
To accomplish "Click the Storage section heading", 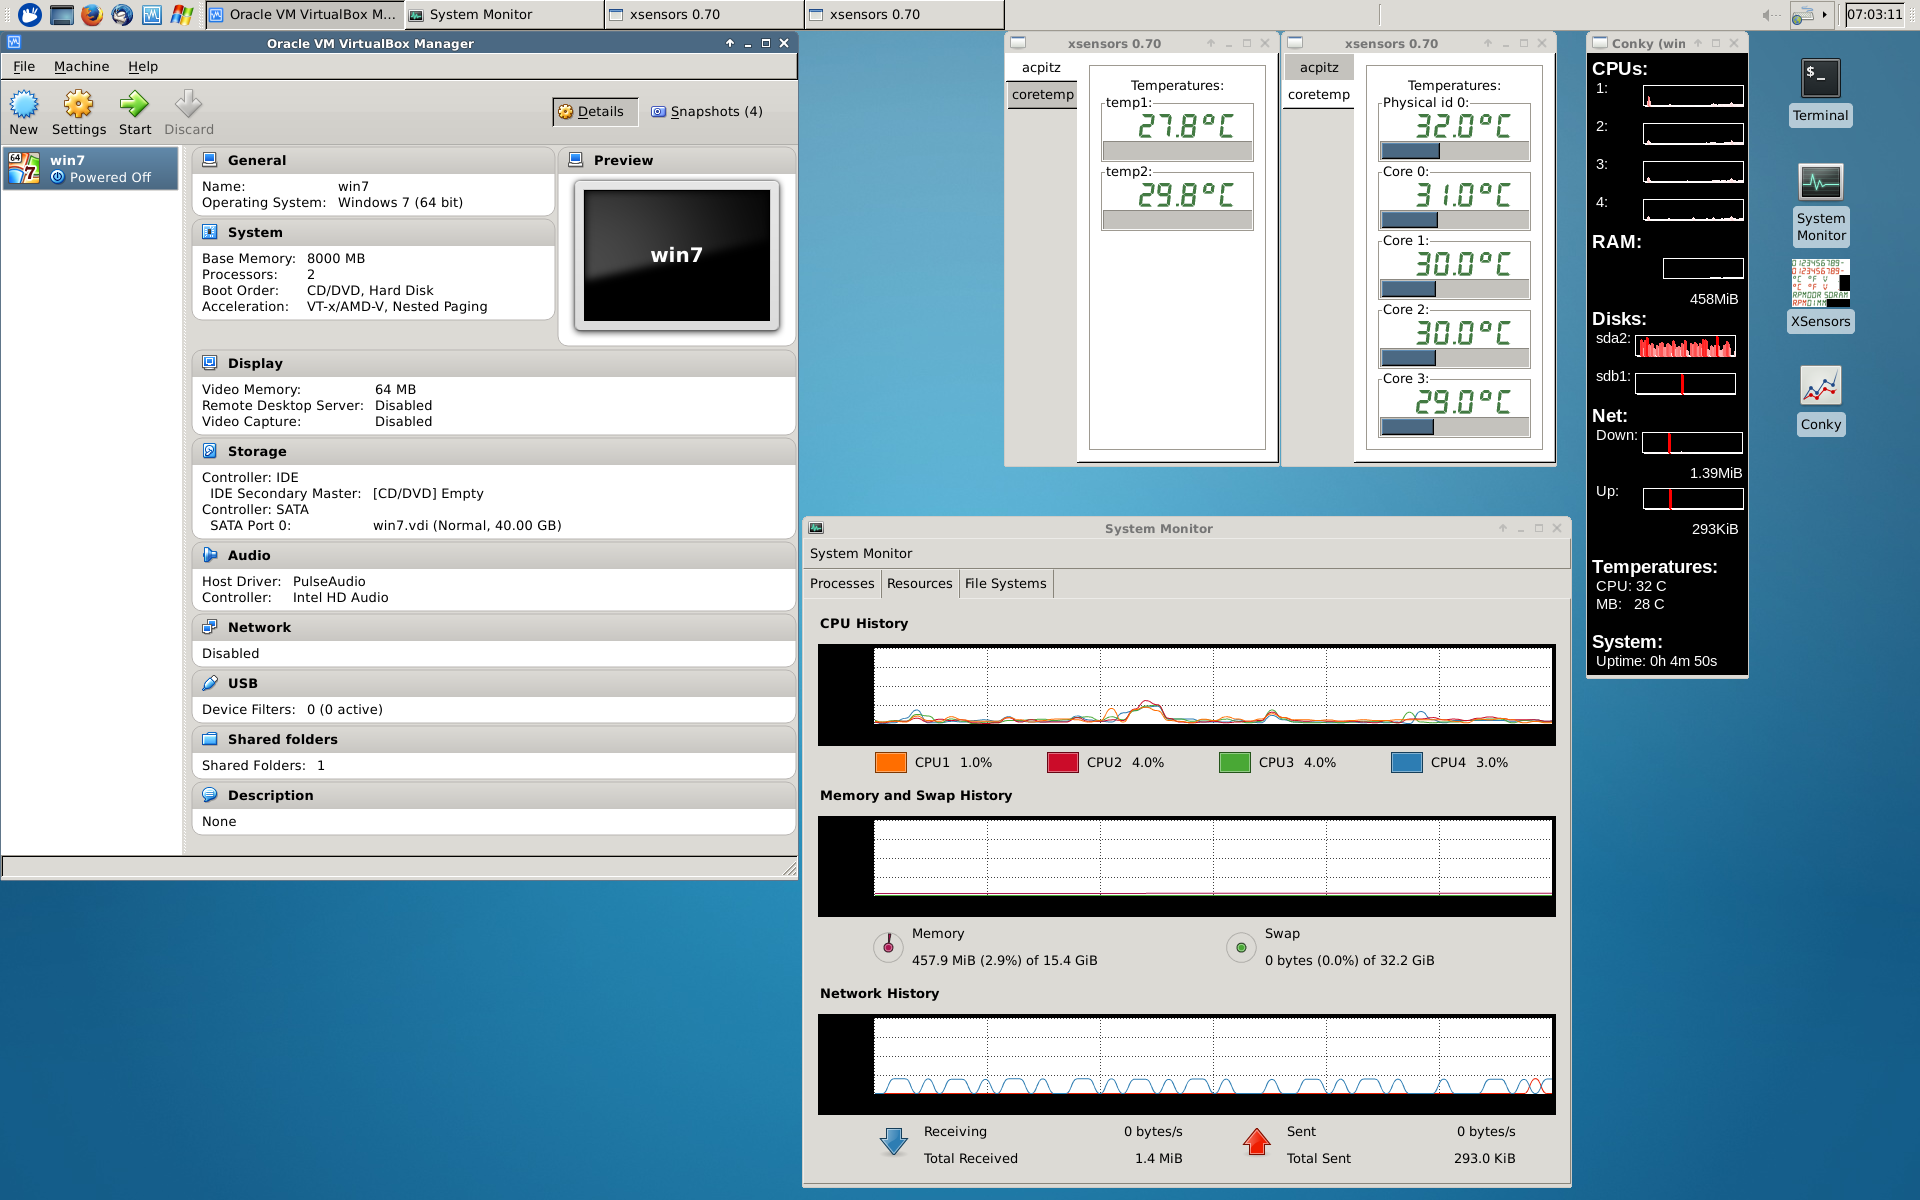I will click(x=257, y=451).
